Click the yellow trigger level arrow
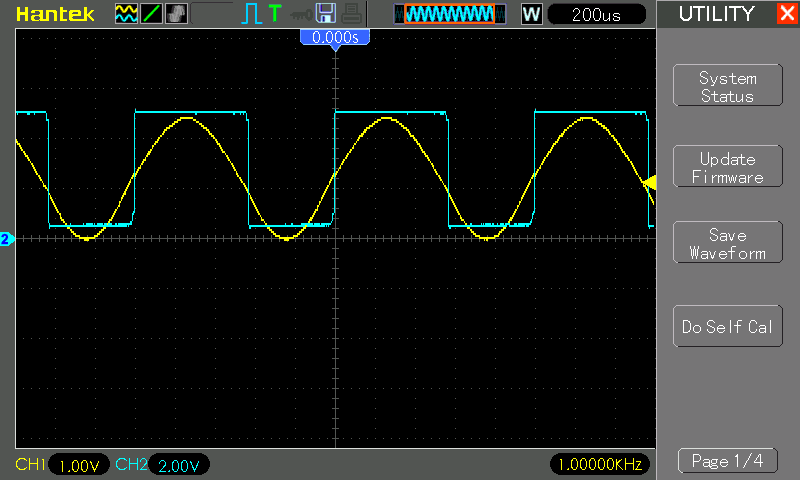Screen dimensions: 800x480 [649, 183]
